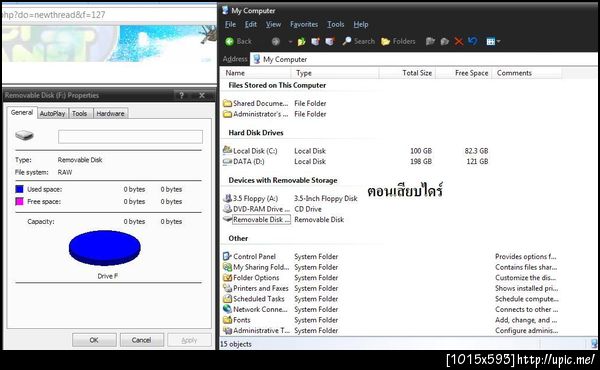Select the Printers and Faxes icon
600x370 pixels.
point(227,288)
